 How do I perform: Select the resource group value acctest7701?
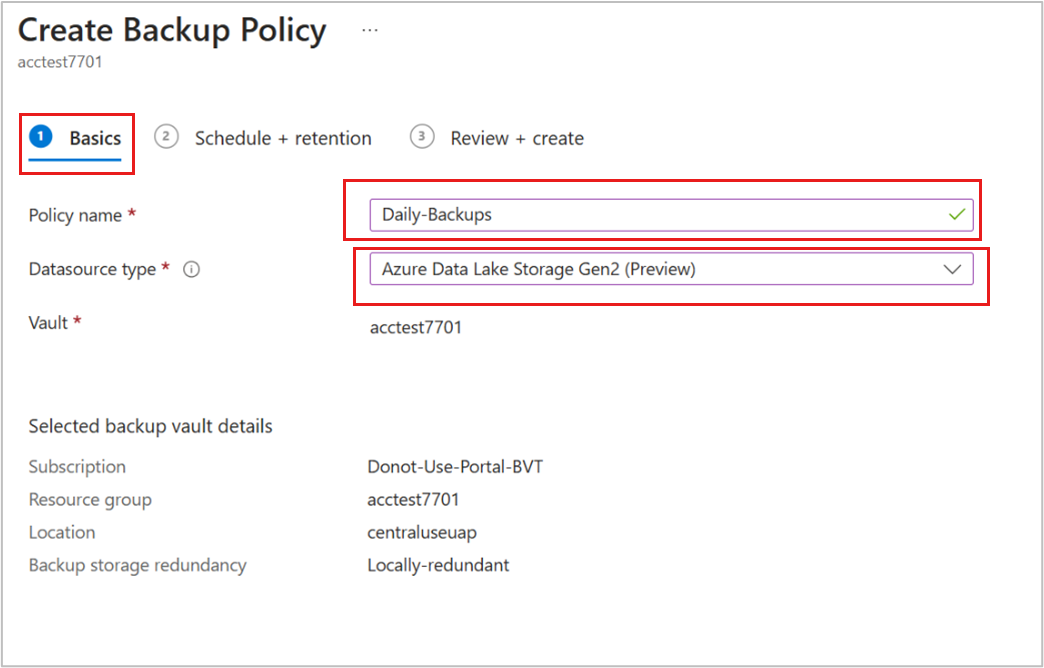pyautogui.click(x=413, y=500)
